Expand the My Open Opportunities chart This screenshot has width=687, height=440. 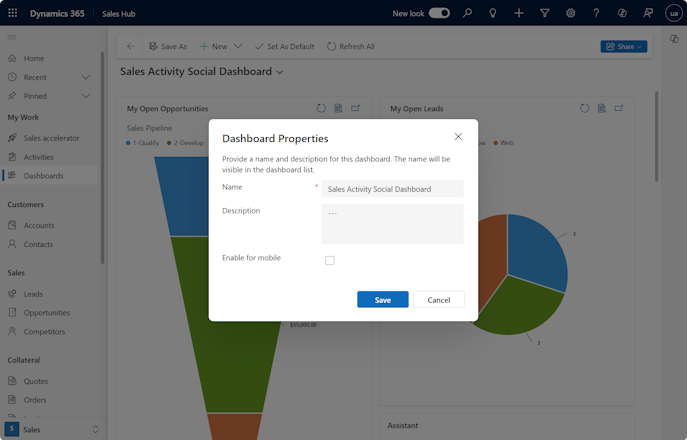(355, 108)
